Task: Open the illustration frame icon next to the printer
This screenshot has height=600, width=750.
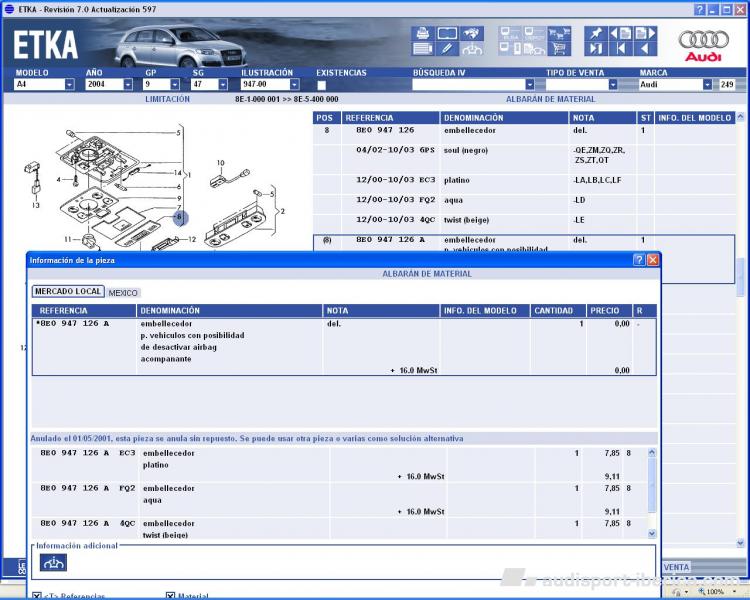Action: tap(447, 33)
